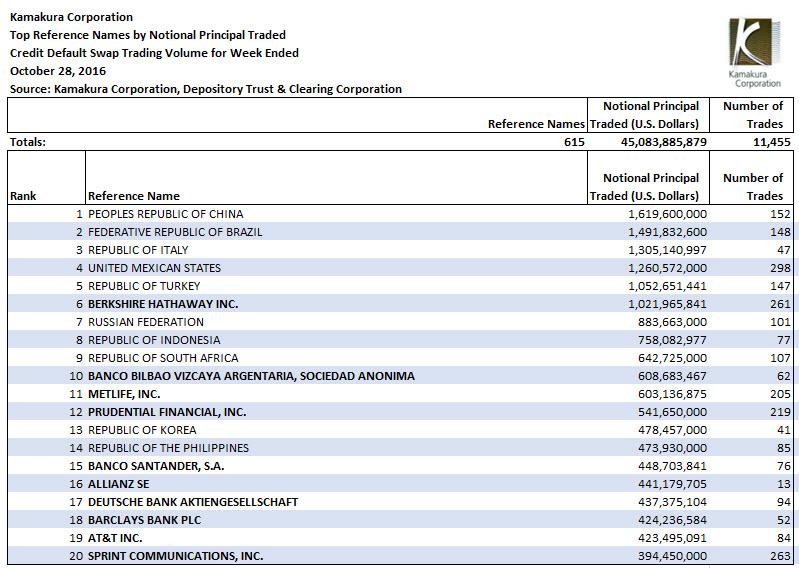Select the 'ALLIANZ SE' cell

click(x=119, y=484)
